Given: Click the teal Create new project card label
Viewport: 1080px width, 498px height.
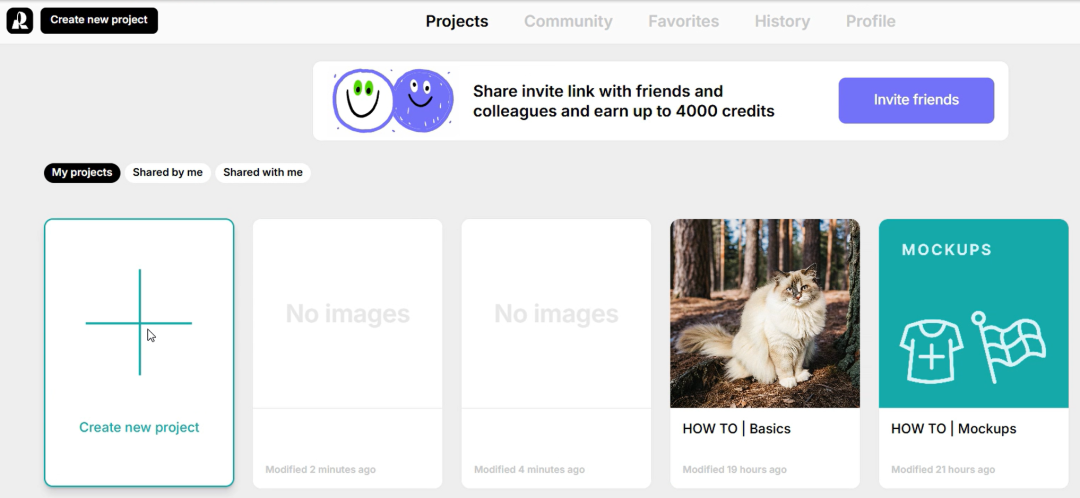Looking at the screenshot, I should (139, 427).
